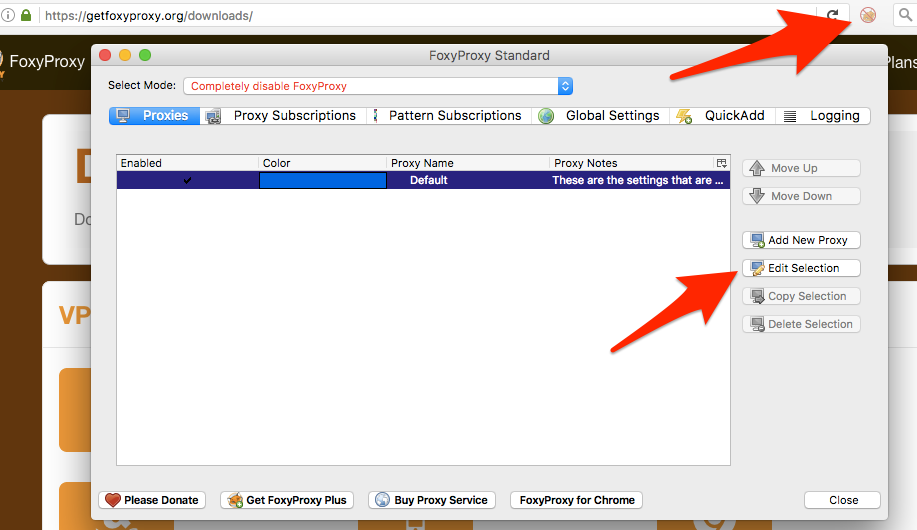This screenshot has width=917, height=530.
Task: Click the Move Up button
Action: pyautogui.click(x=801, y=168)
